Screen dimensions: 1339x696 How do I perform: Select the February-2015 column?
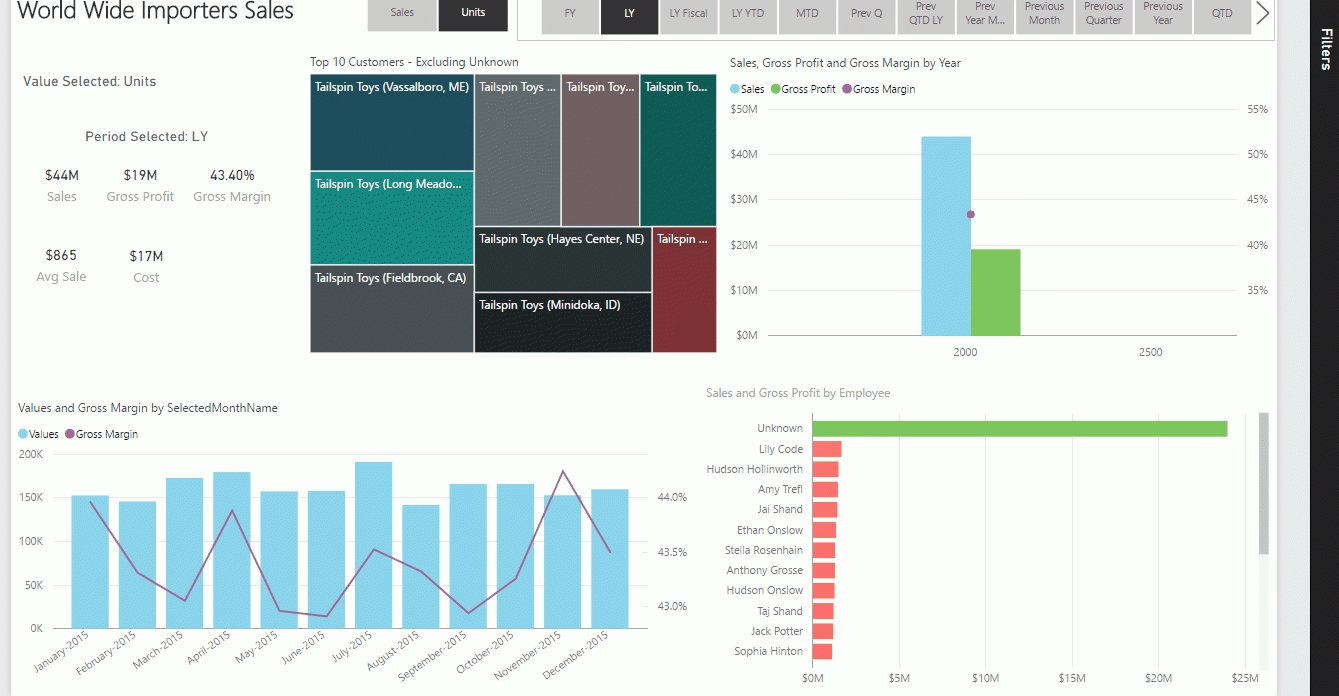click(137, 565)
